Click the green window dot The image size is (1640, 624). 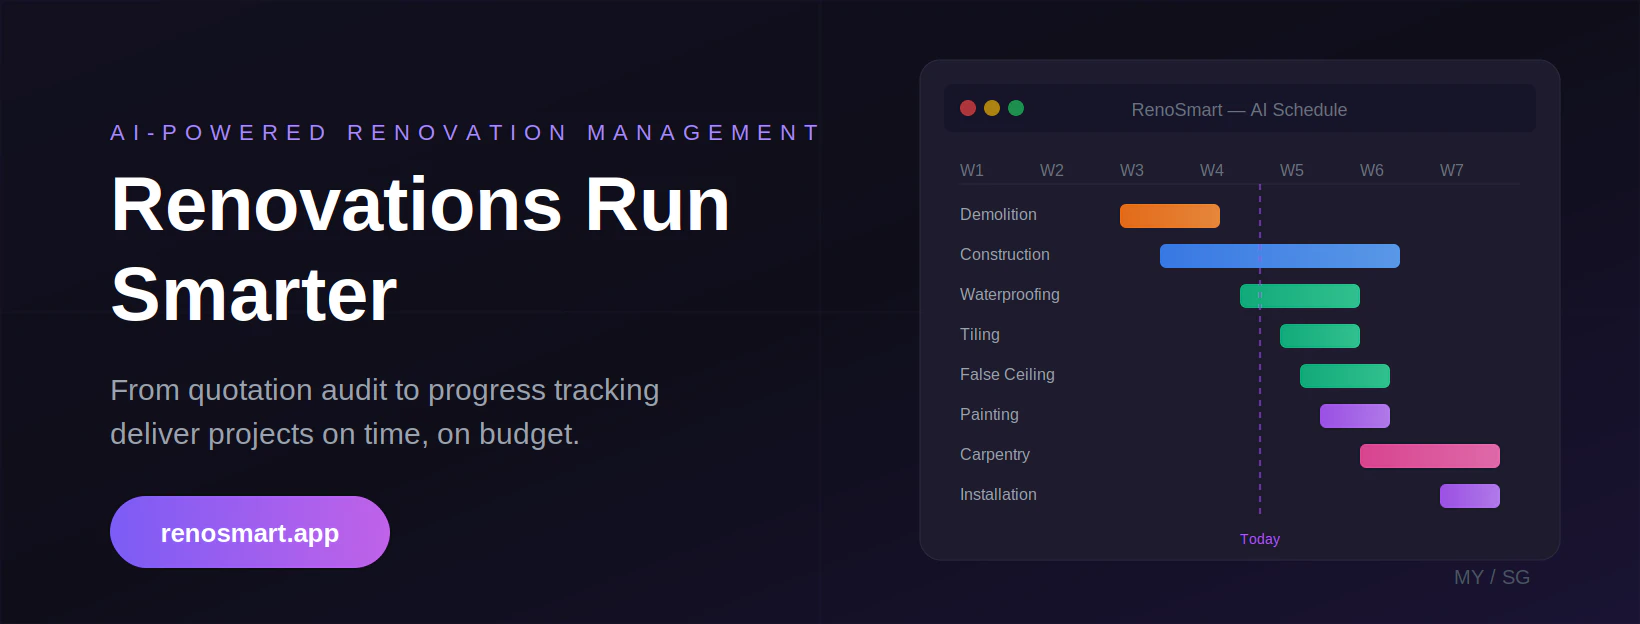1016,108
